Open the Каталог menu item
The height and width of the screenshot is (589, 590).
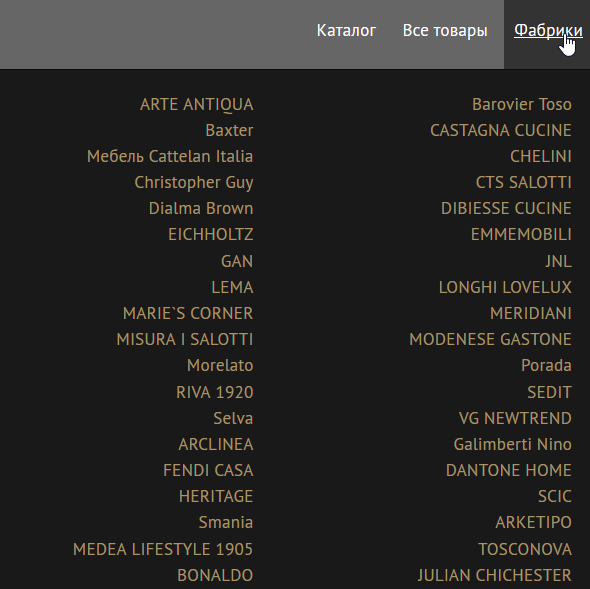pos(346,30)
